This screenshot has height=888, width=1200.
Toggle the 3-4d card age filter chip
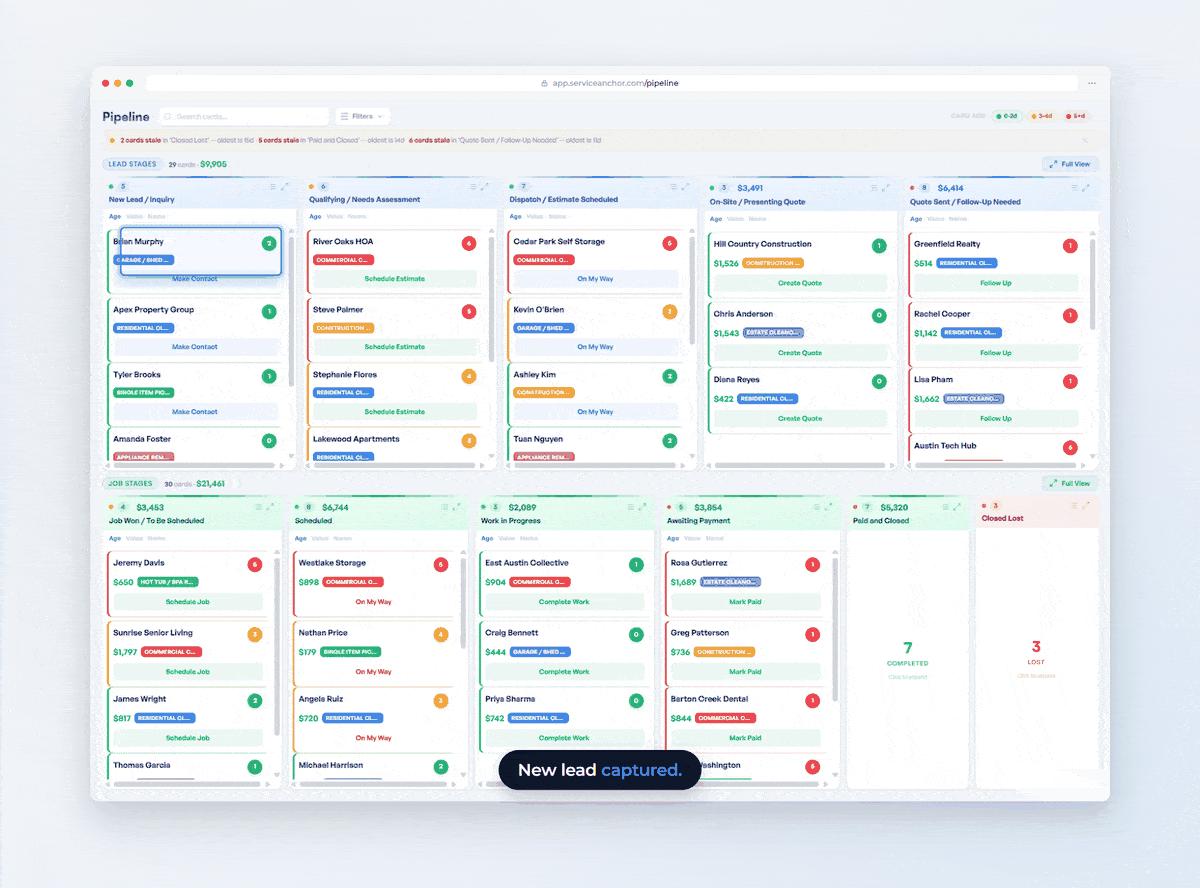pos(1043,116)
